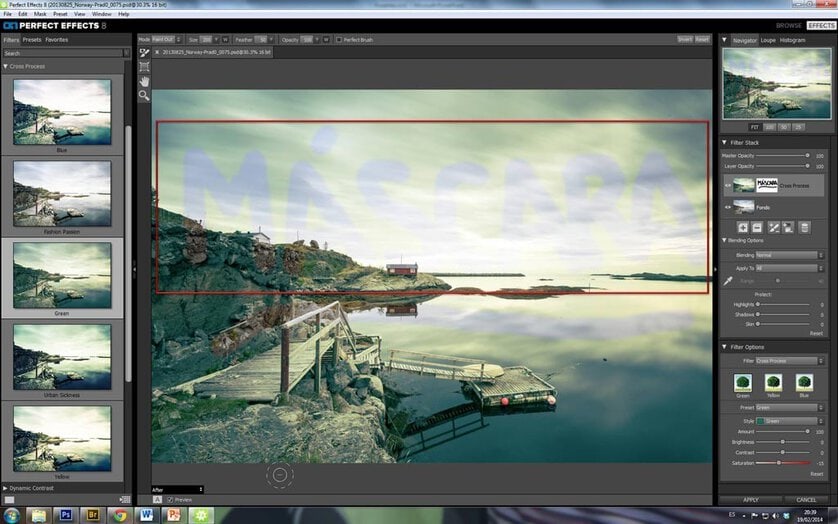The height and width of the screenshot is (524, 838).
Task: Click the grid view icon below filter list
Action: tap(125, 499)
